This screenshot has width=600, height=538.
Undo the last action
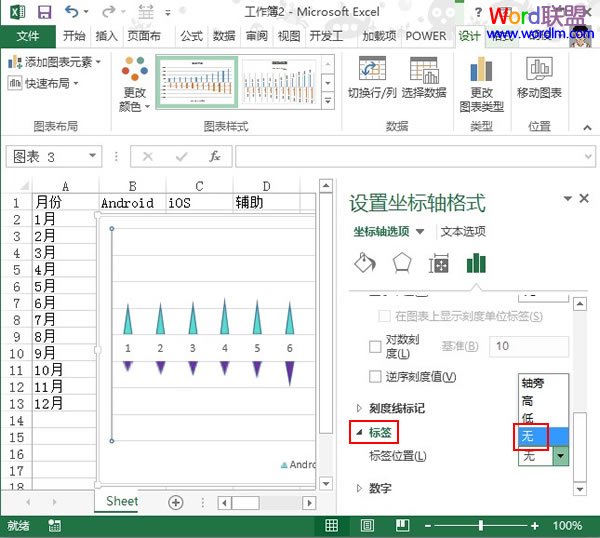point(72,12)
